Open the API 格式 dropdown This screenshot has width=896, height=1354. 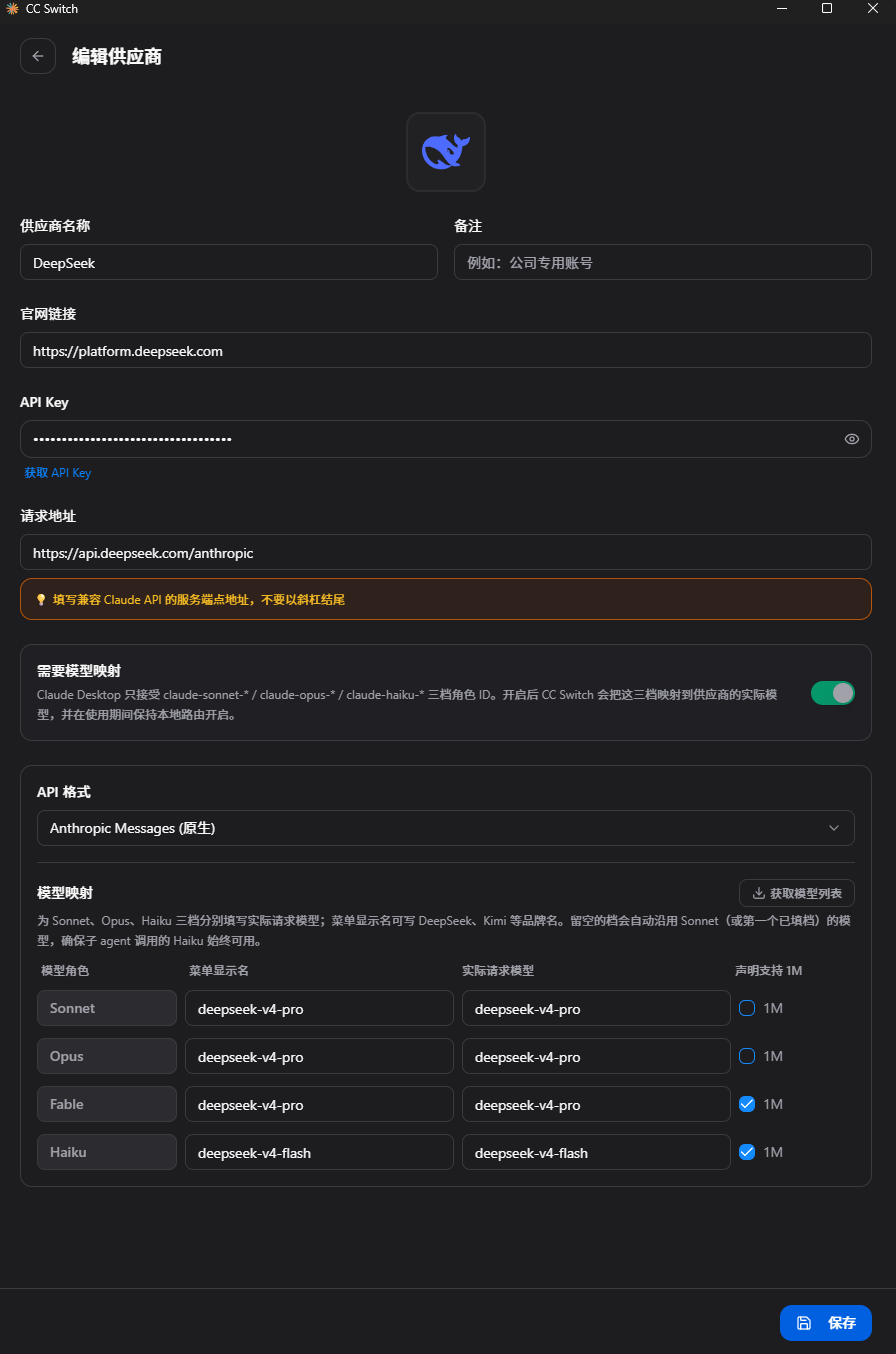[x=446, y=828]
